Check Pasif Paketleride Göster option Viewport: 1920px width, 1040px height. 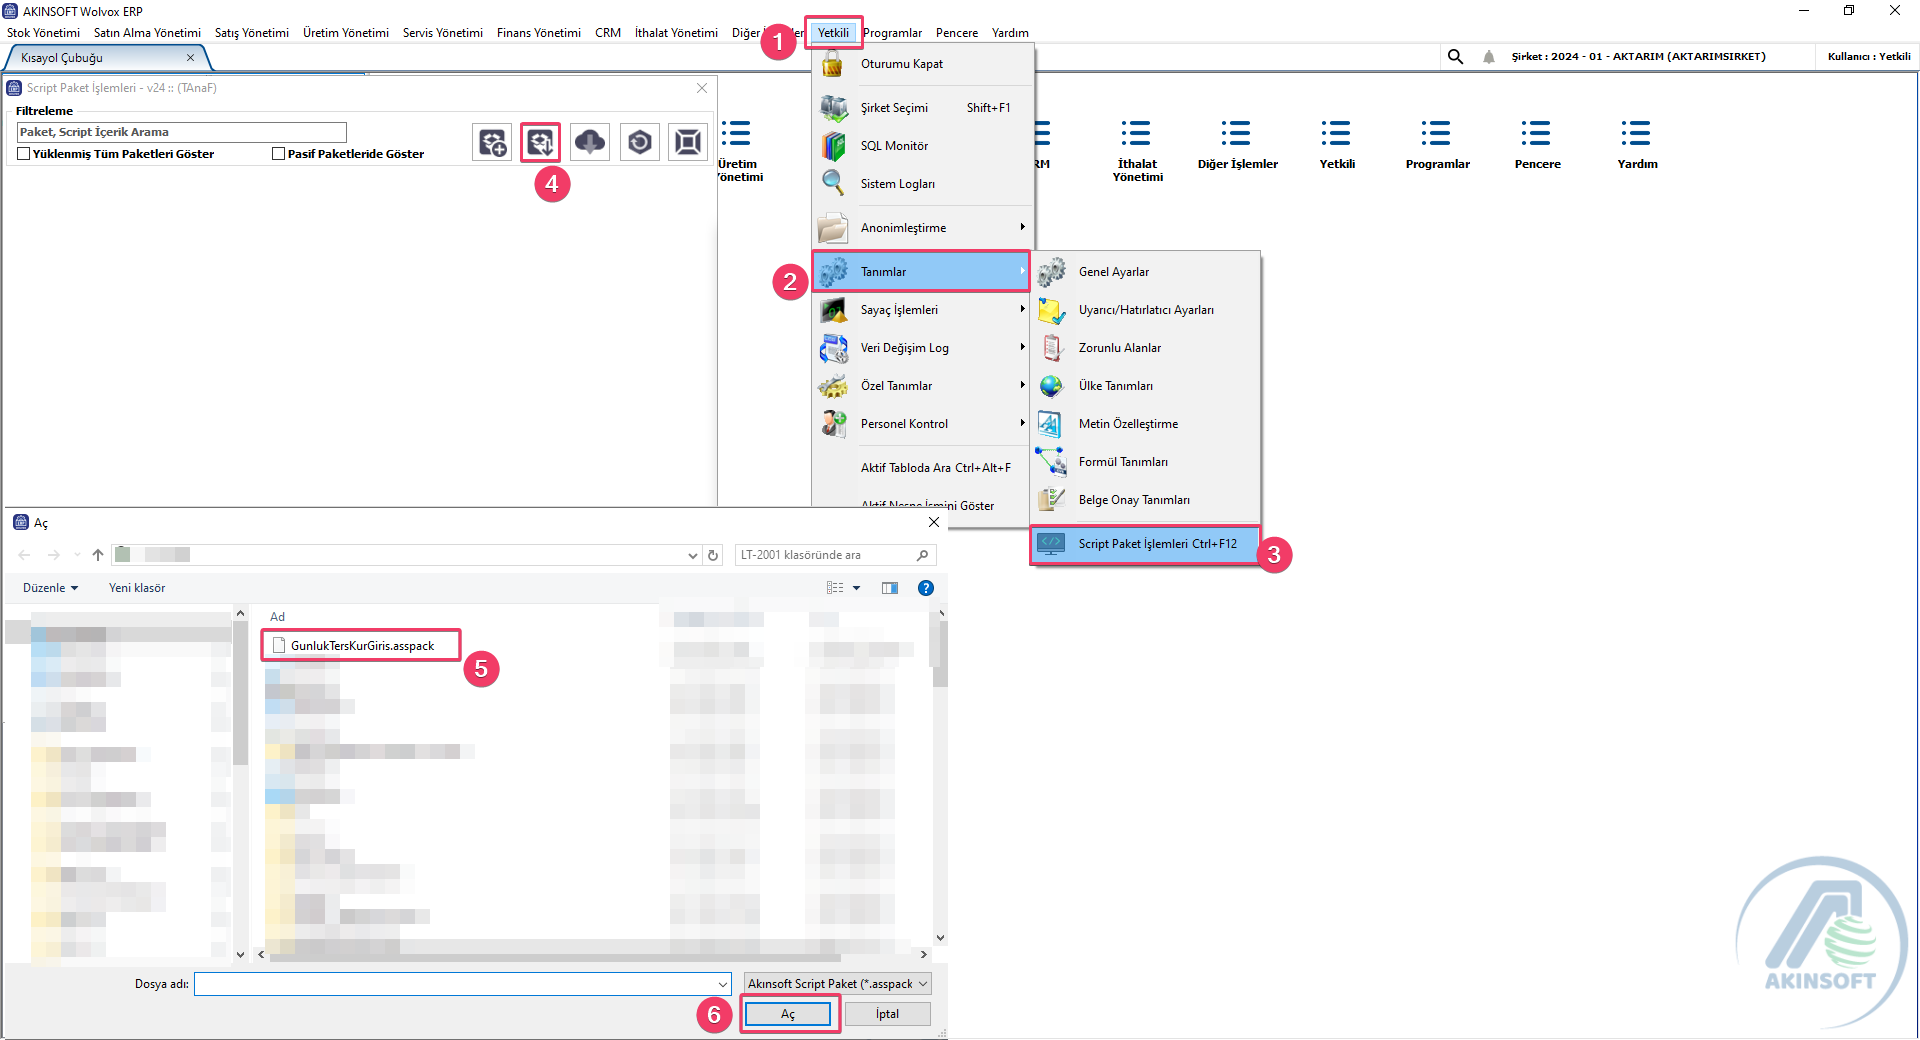point(279,154)
